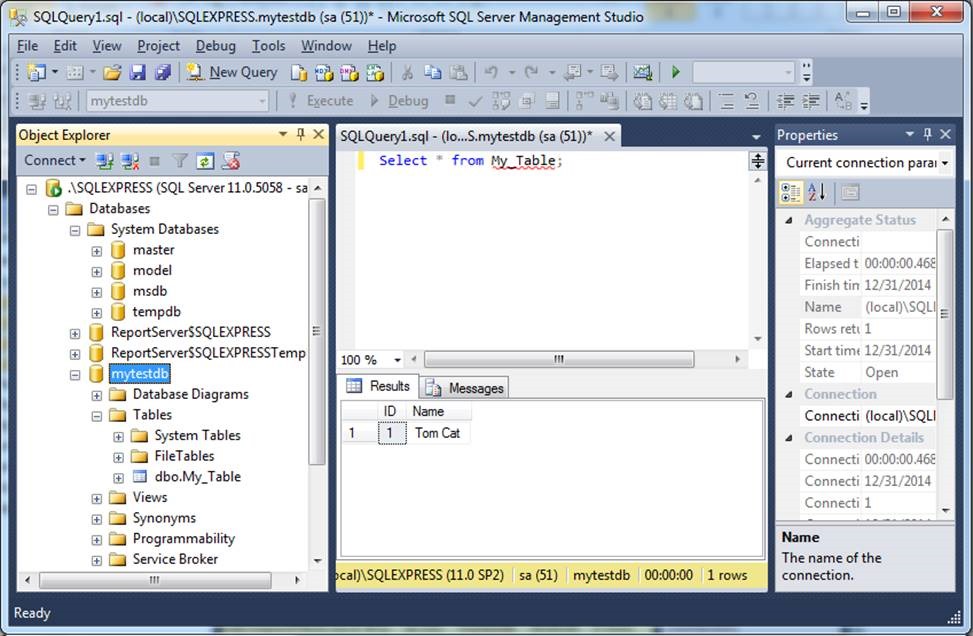This screenshot has width=973, height=636.
Task: Open the Tools menu
Action: click(x=268, y=46)
